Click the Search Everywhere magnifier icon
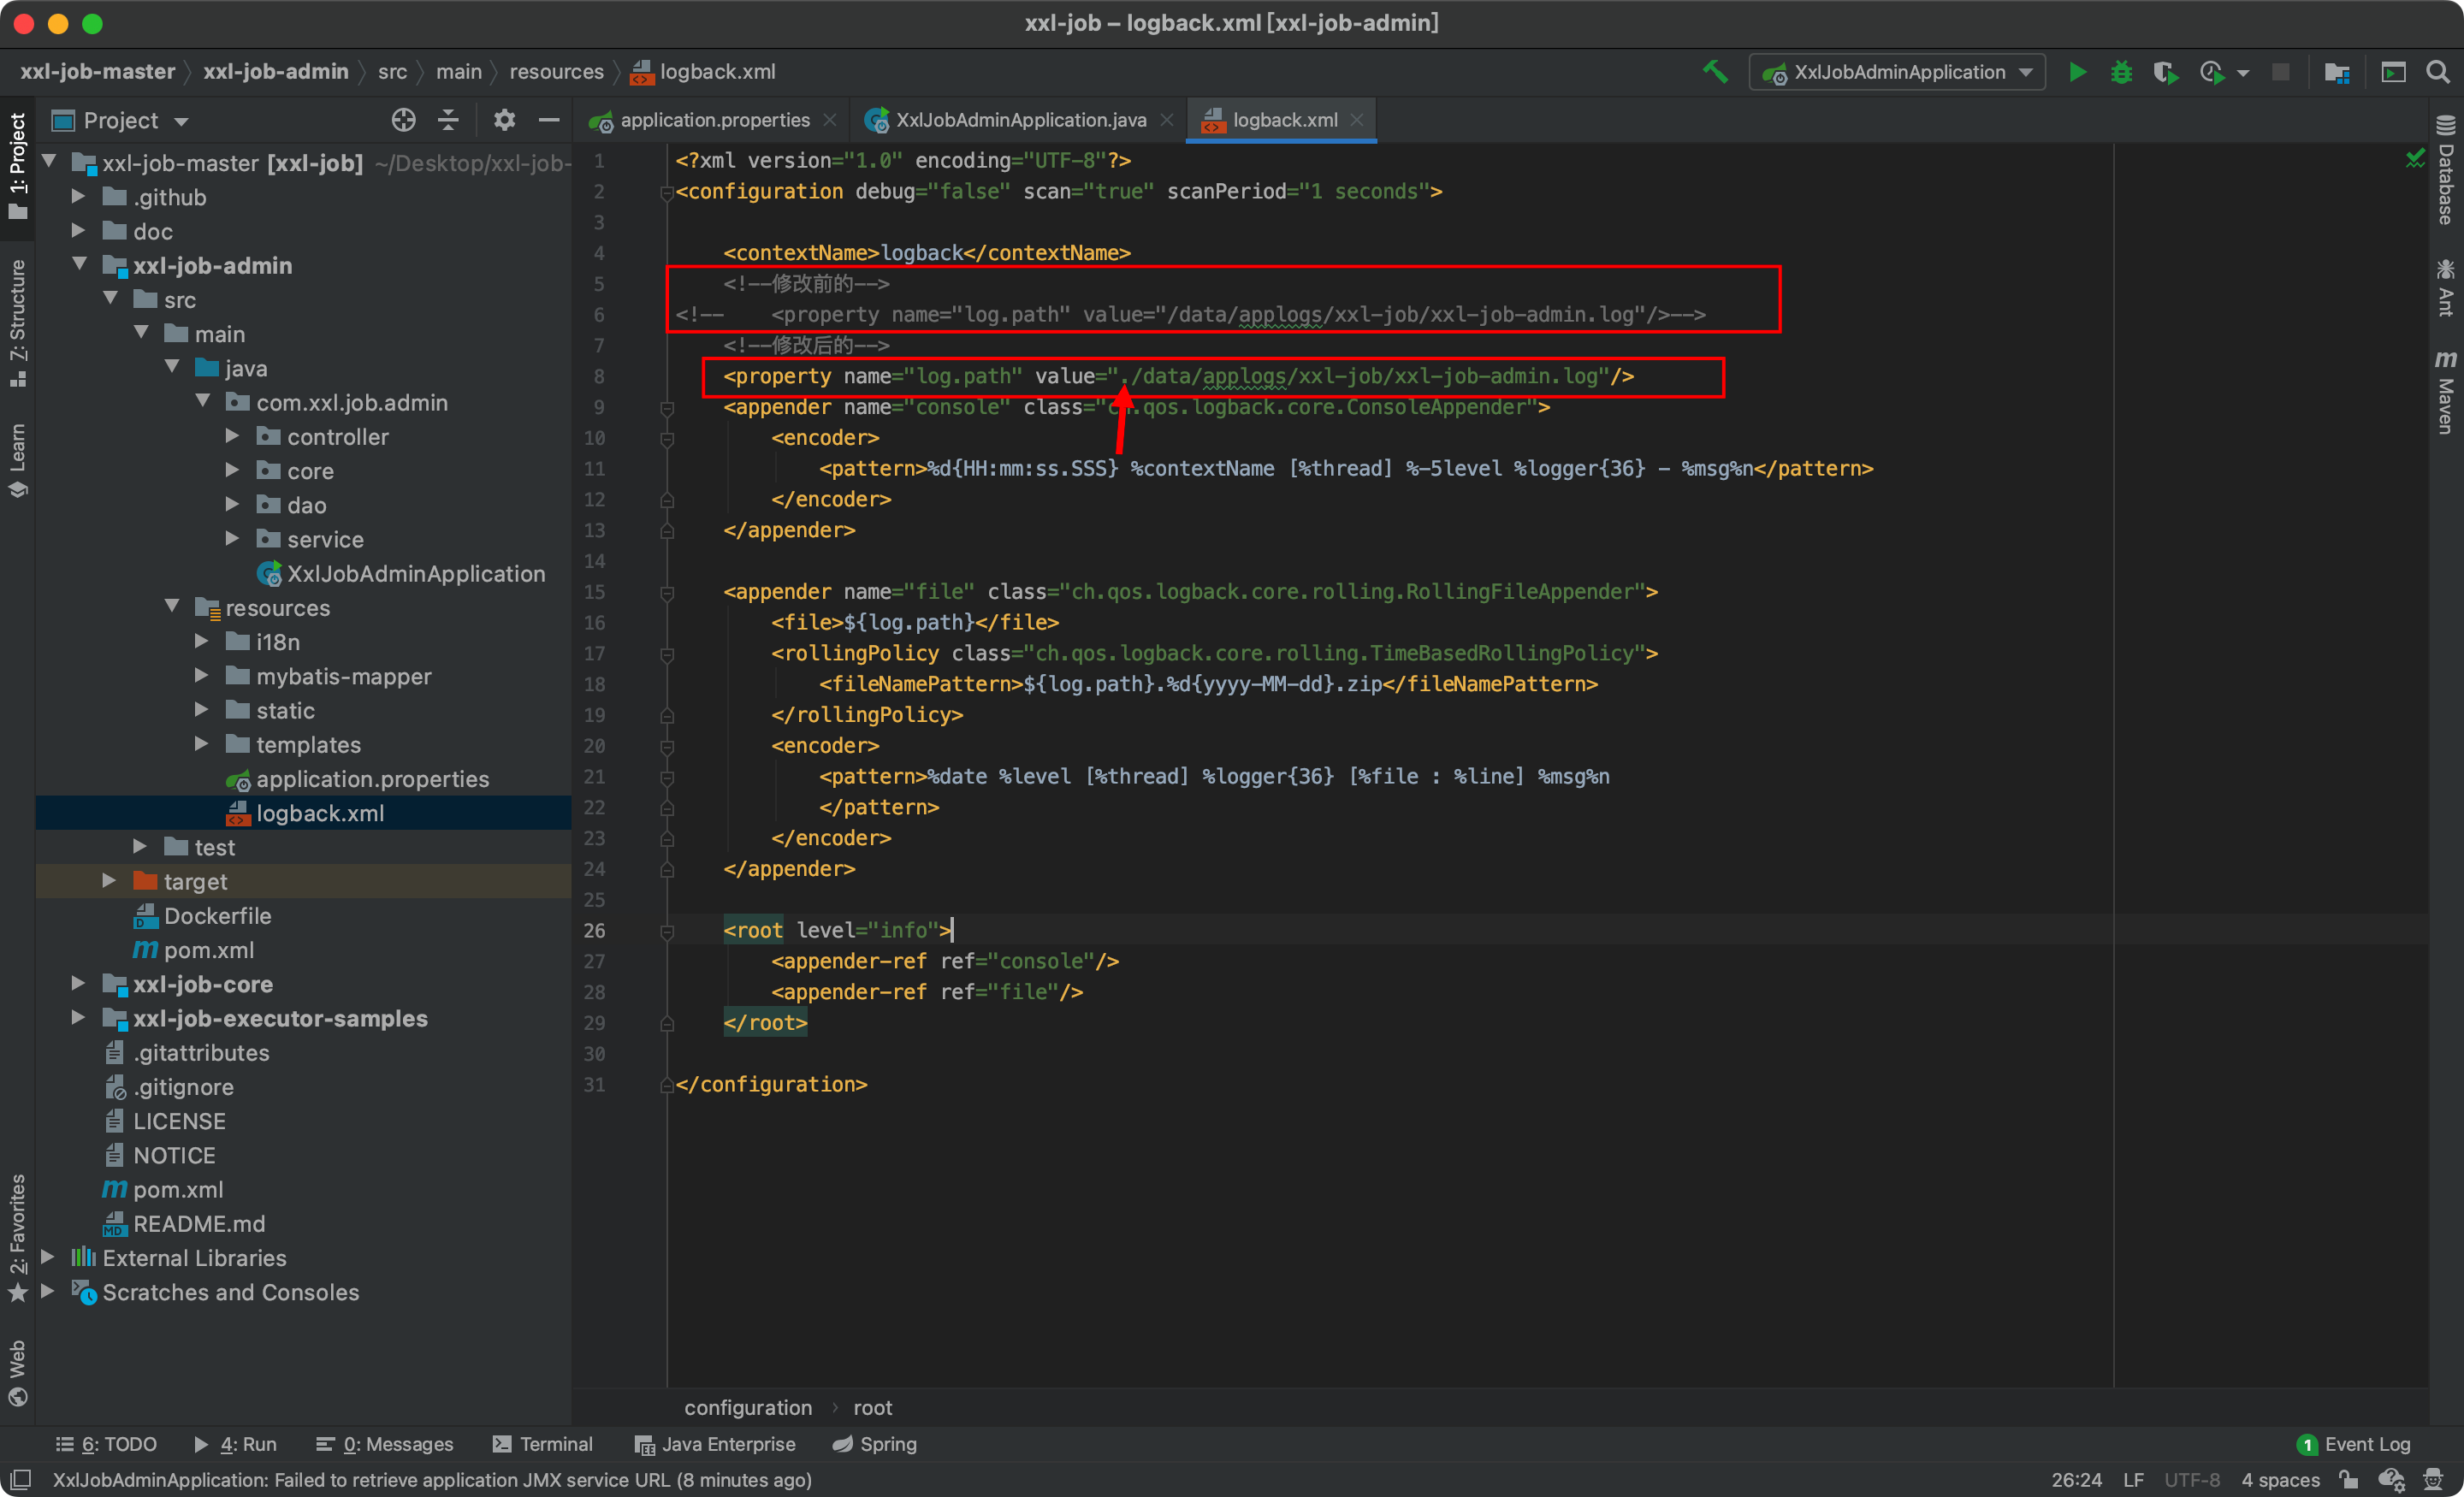2464x1497 pixels. (2438, 72)
